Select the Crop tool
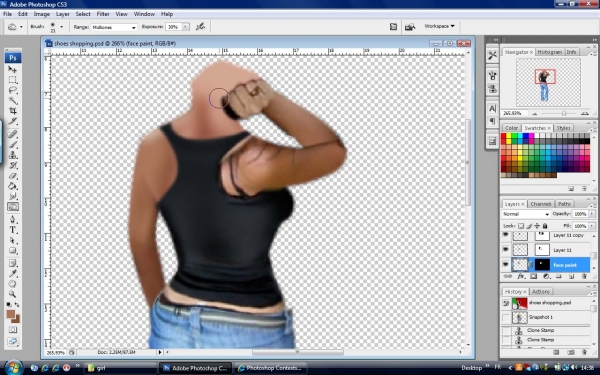The height and width of the screenshot is (375, 600). [x=13, y=111]
